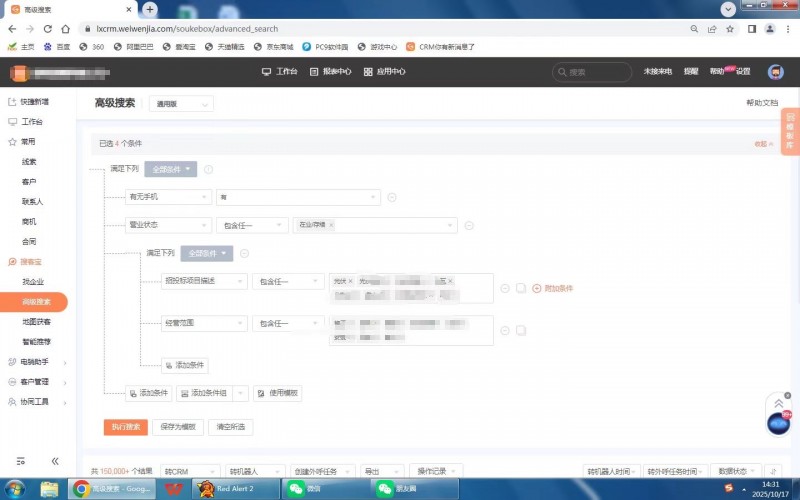Click the 工作台 monitor icon in the top navigation
Screen dimensions: 800x500
(x=266, y=72)
